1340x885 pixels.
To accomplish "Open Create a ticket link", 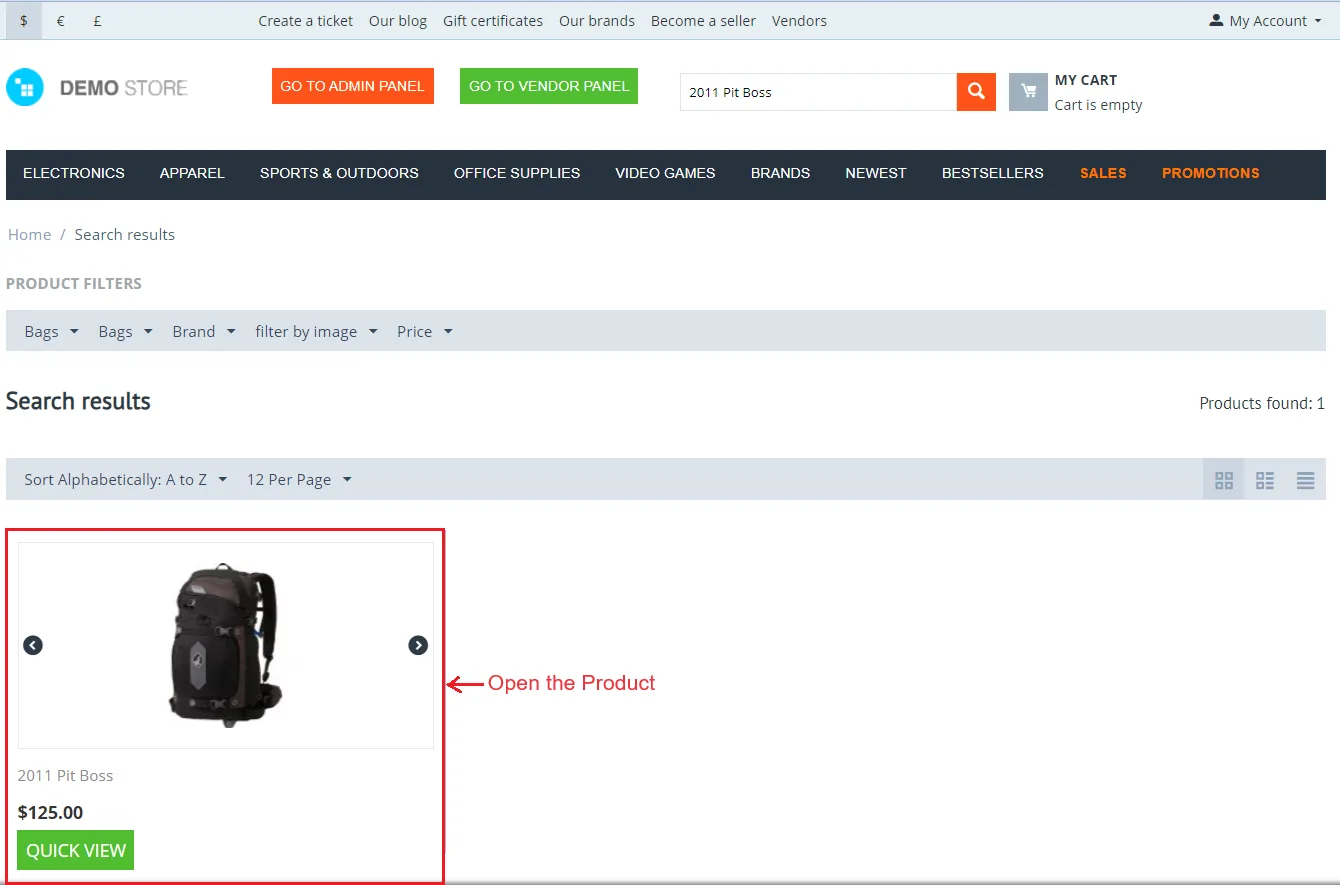I will coord(305,20).
